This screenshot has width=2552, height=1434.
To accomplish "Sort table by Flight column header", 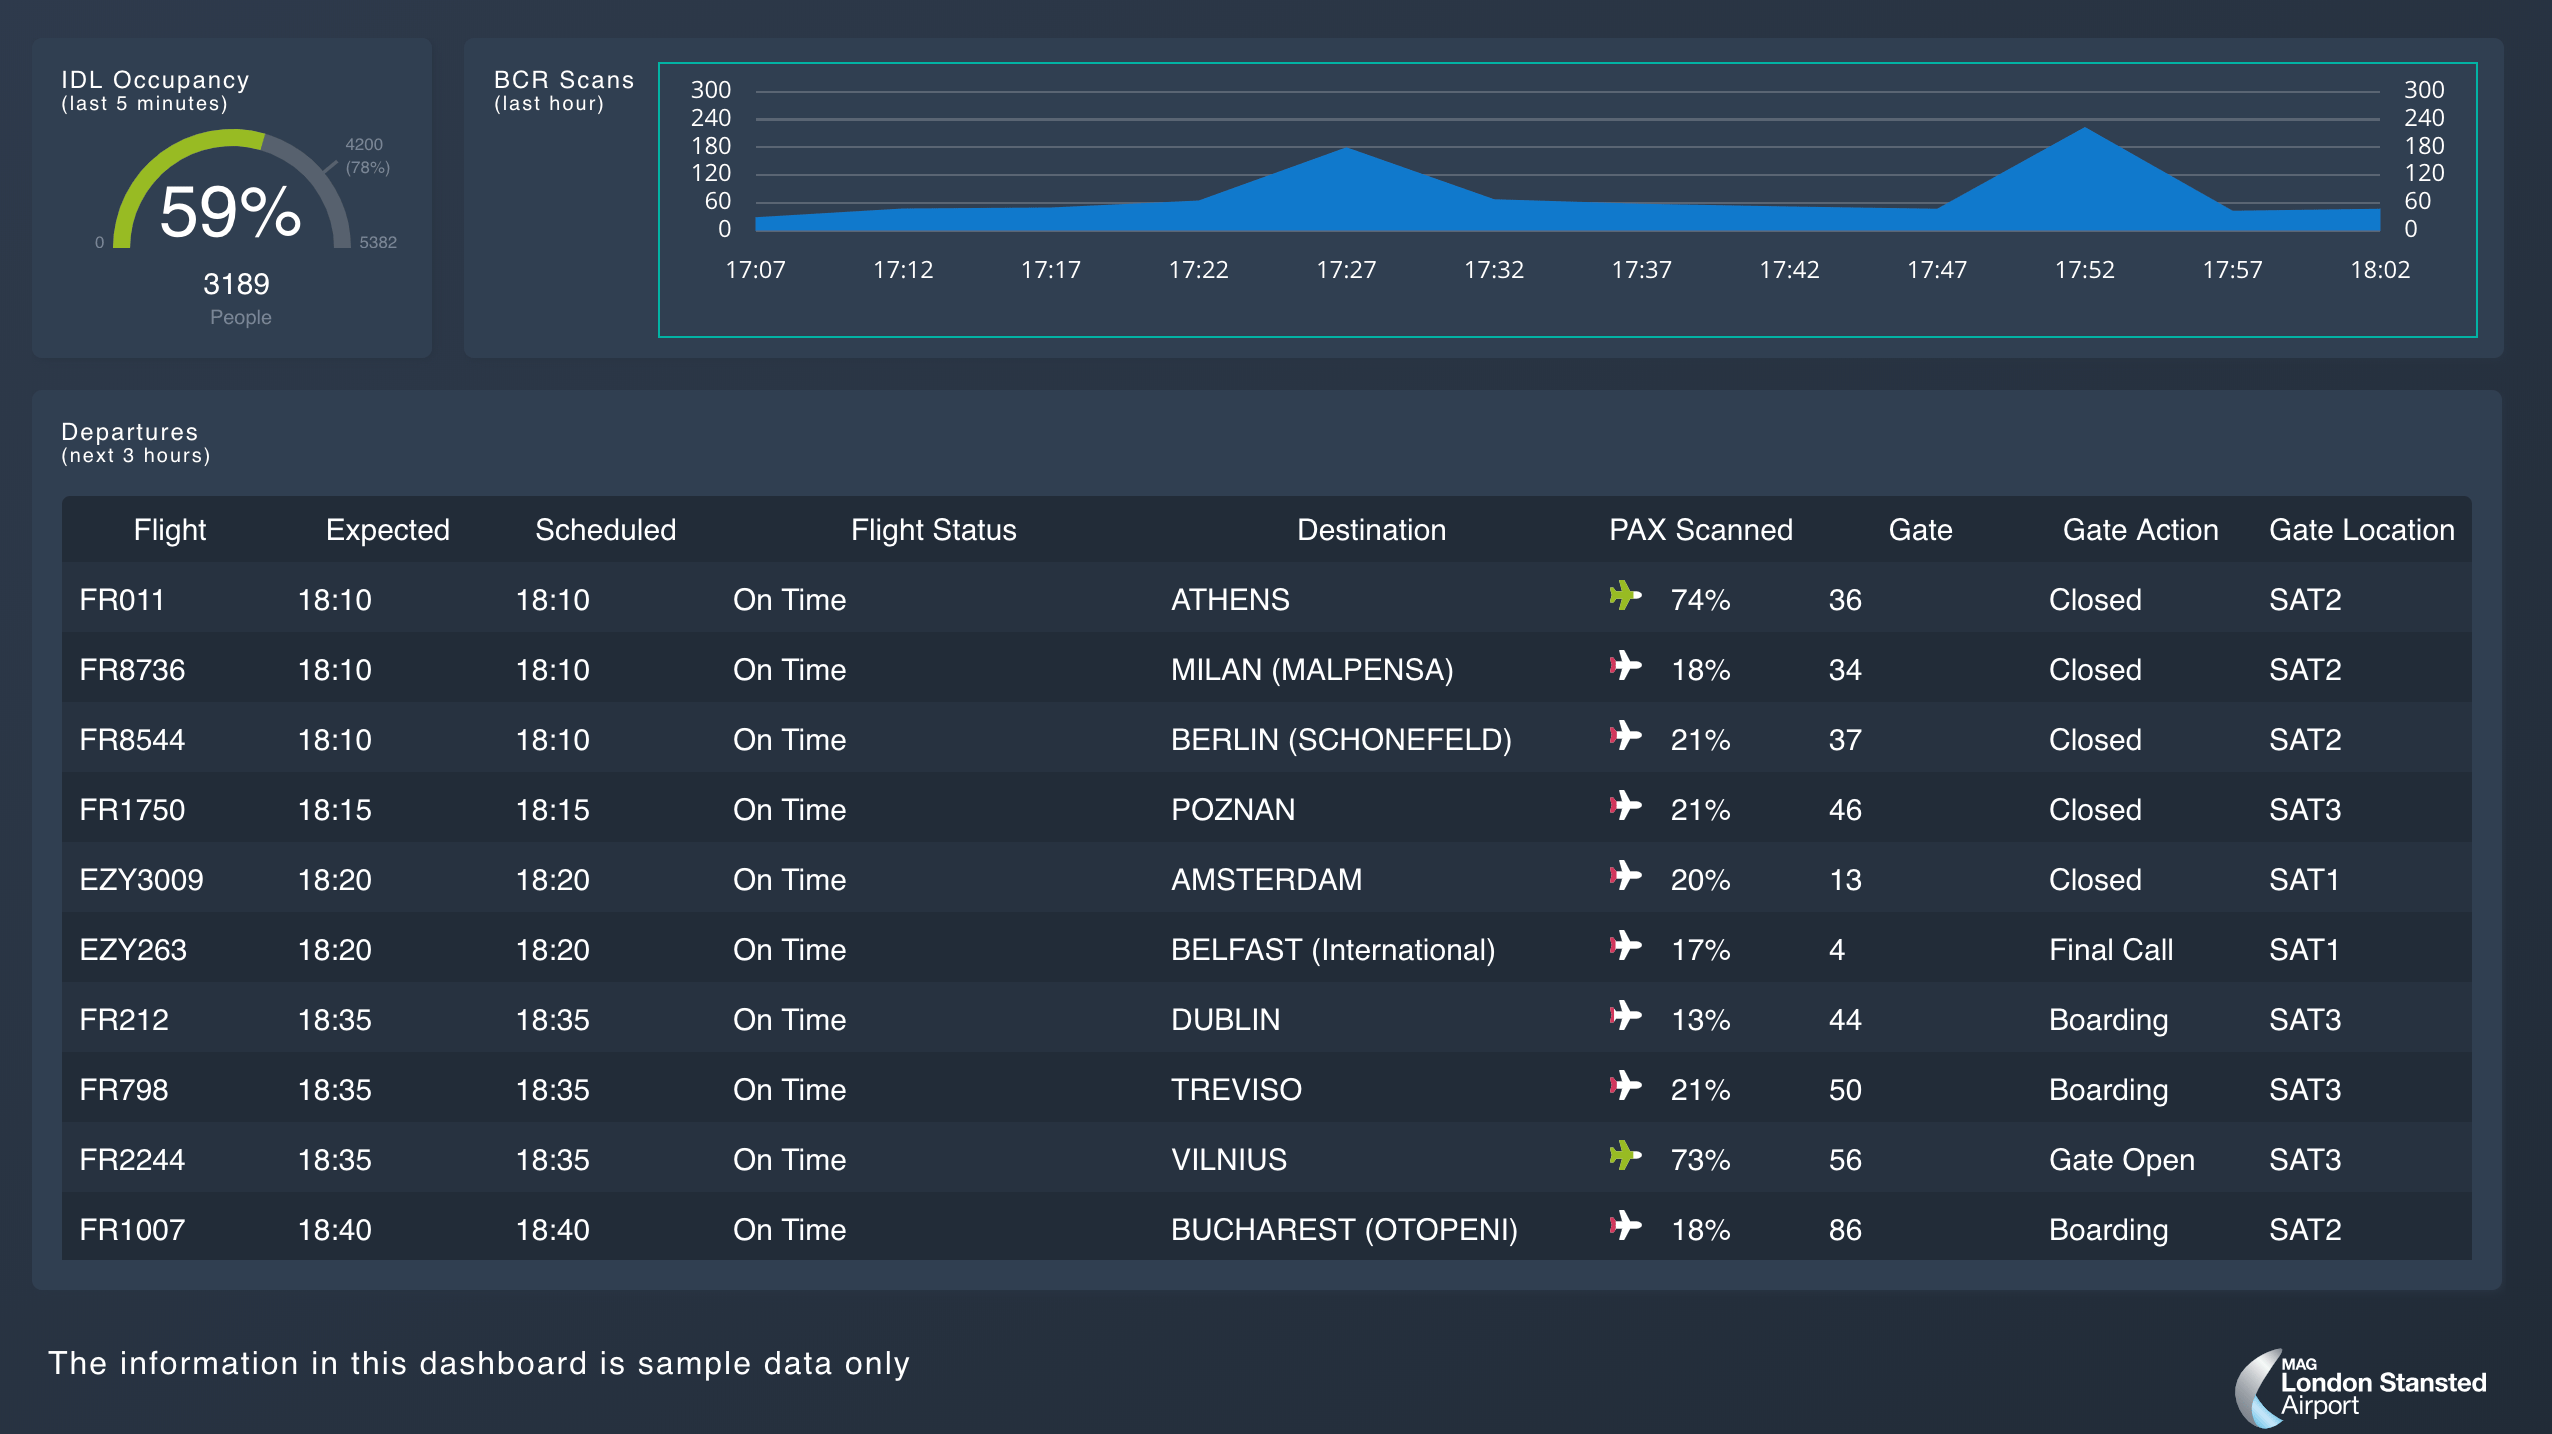I will (170, 530).
